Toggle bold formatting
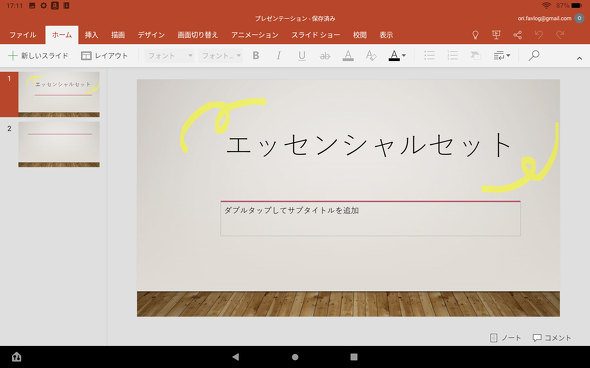 point(256,56)
